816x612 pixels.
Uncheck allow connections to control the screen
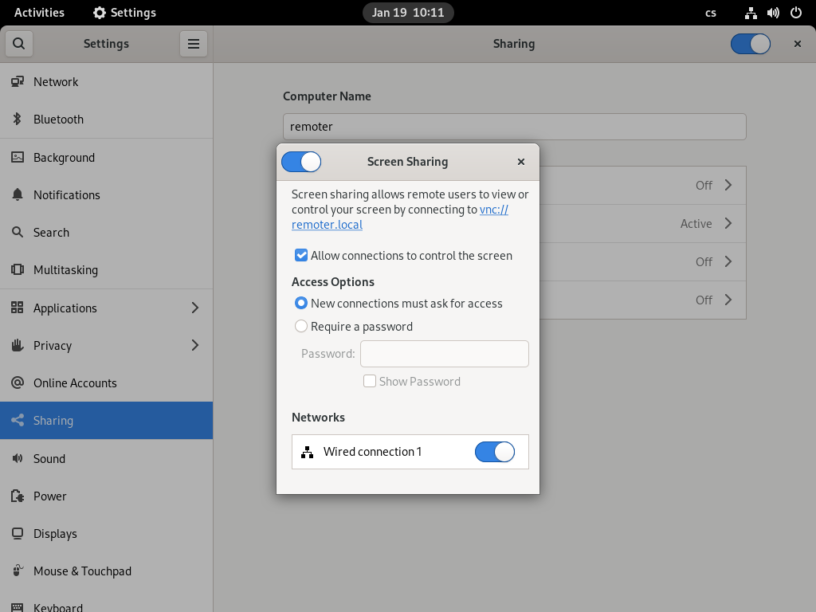pyautogui.click(x=301, y=255)
